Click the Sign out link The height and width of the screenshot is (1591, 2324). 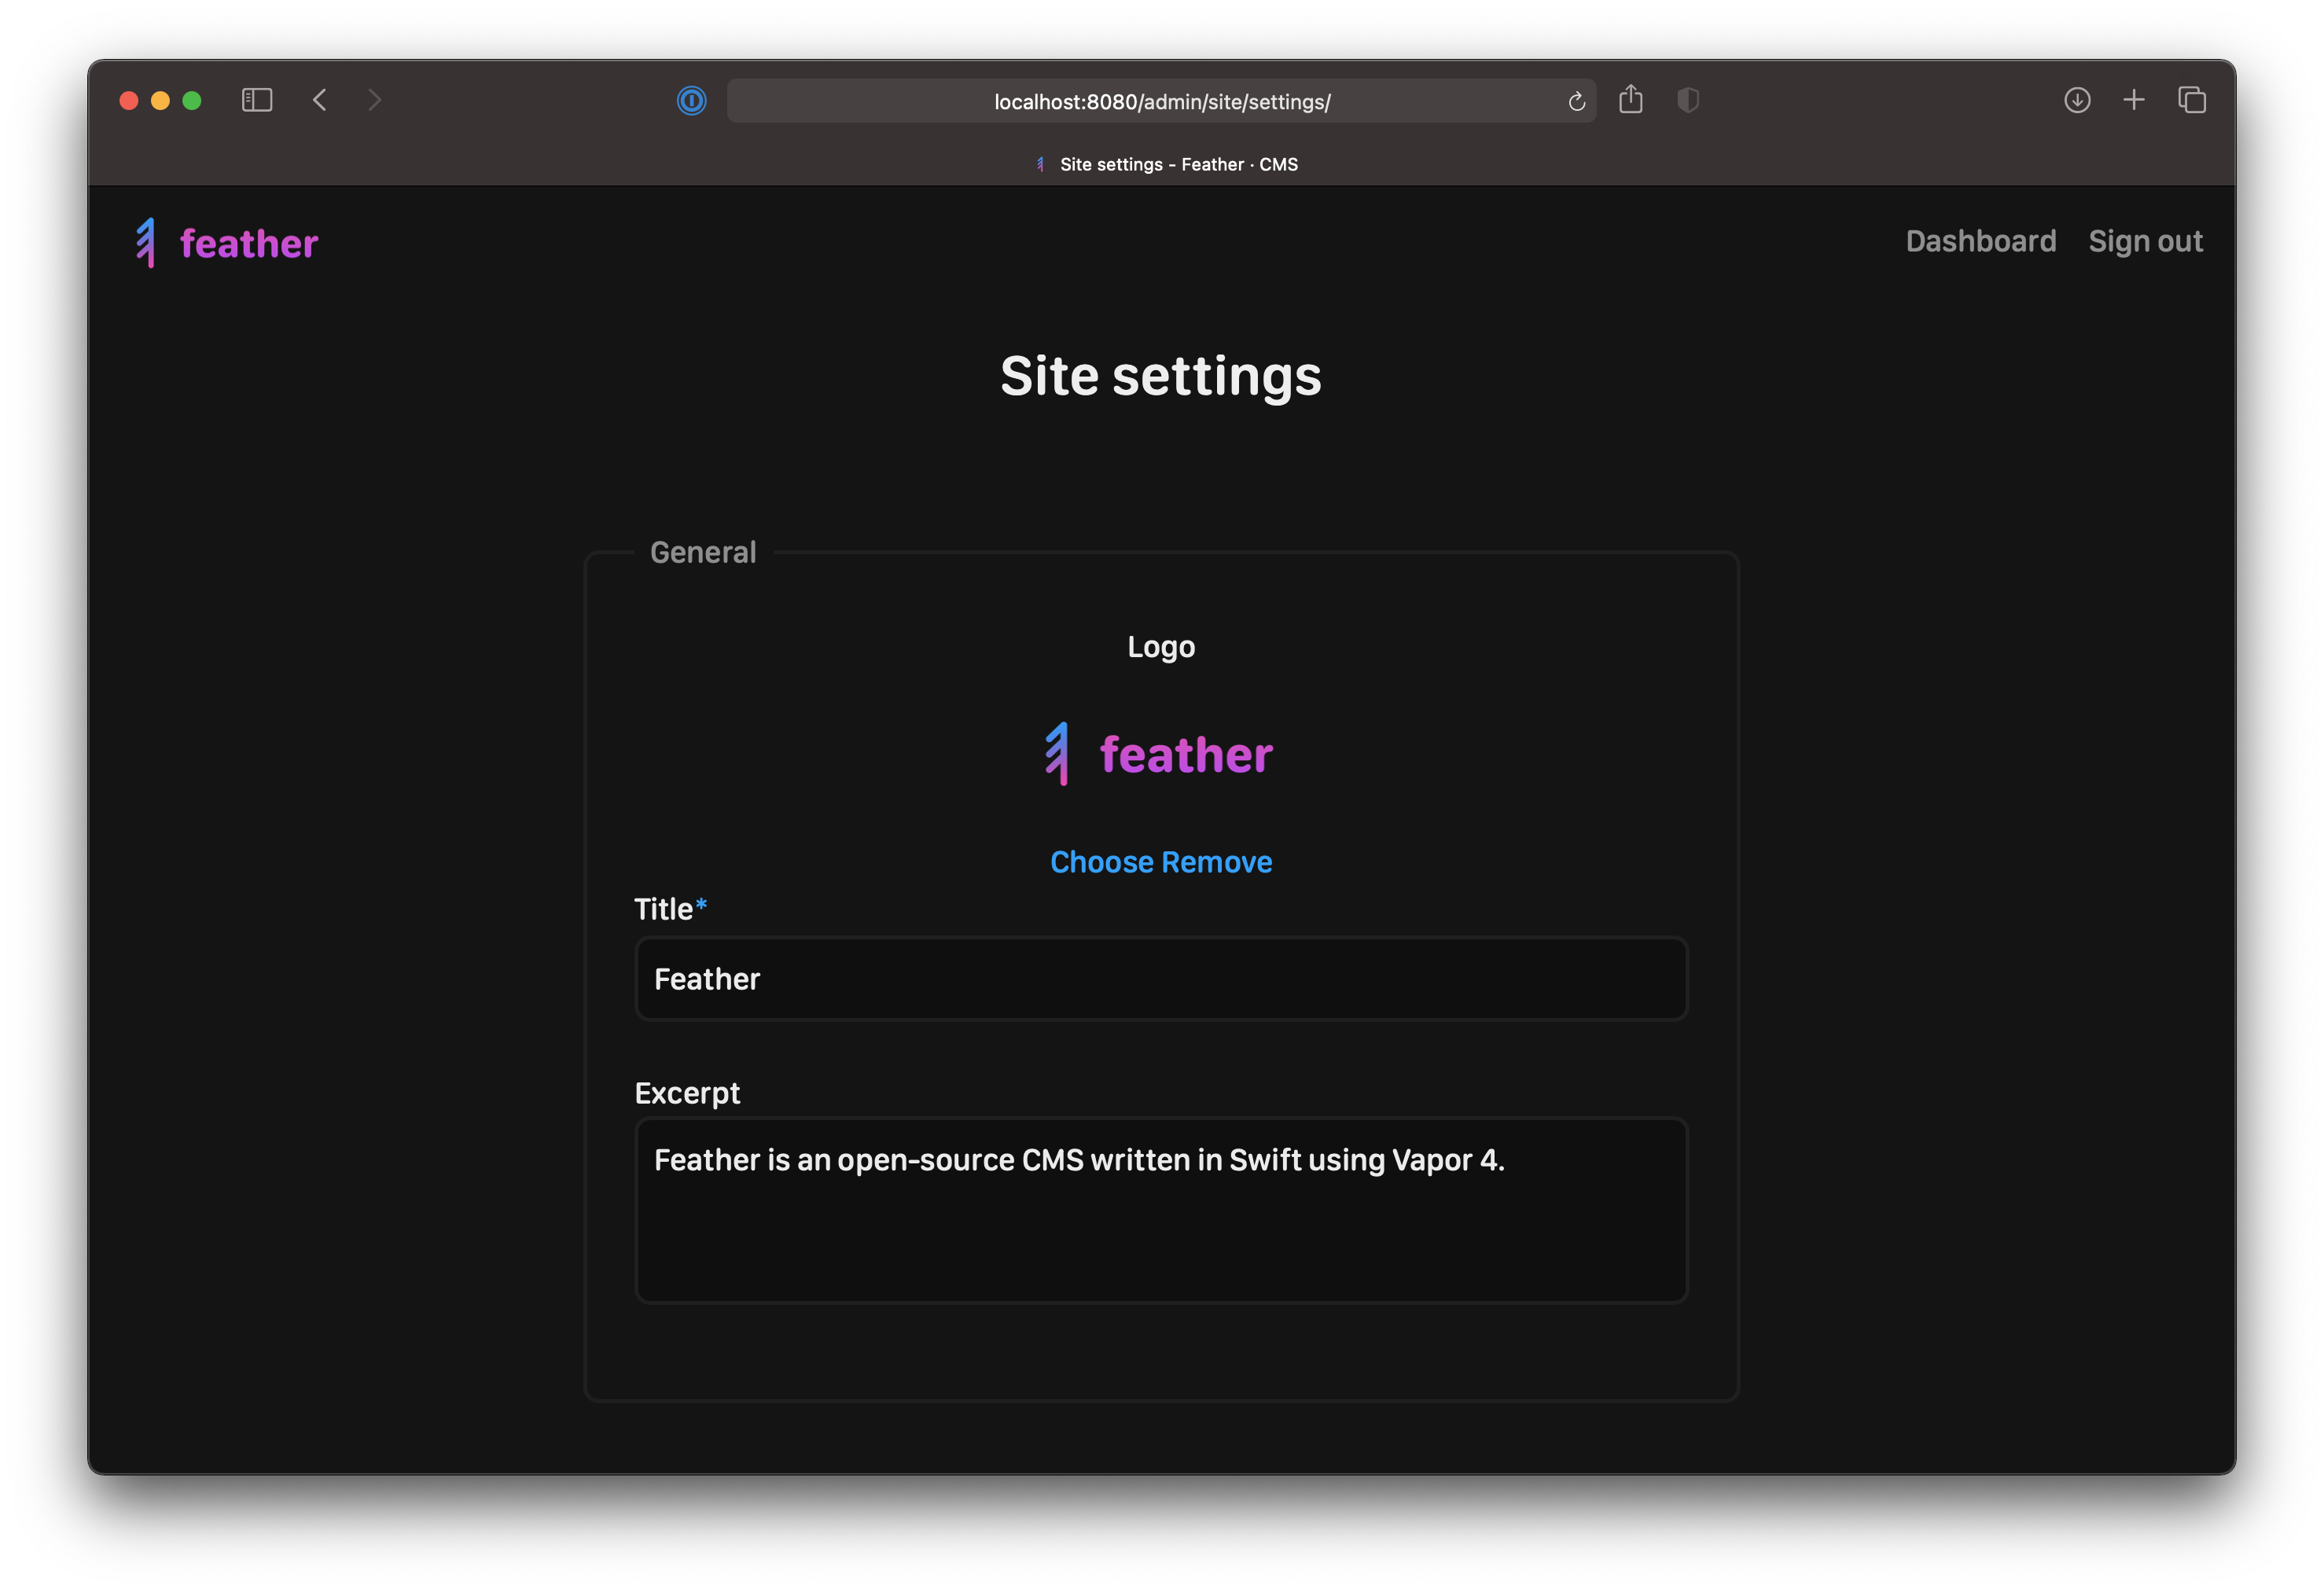click(2145, 241)
